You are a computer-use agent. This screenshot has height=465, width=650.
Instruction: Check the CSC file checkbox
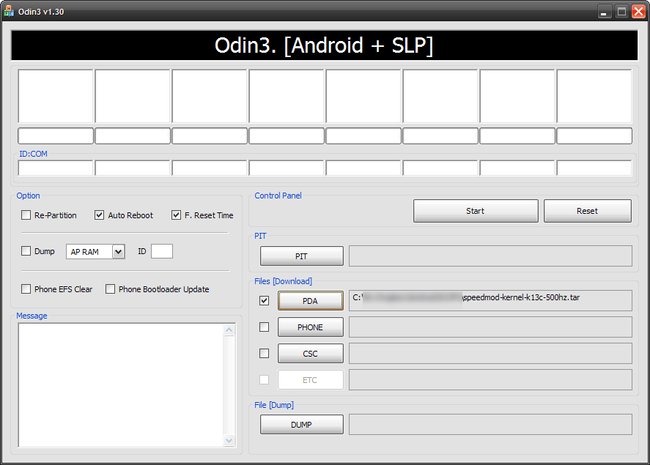pos(264,353)
